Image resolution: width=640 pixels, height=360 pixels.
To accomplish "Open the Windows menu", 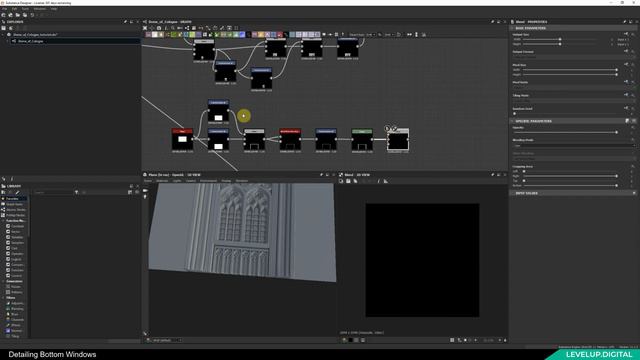I will pos(40,9).
